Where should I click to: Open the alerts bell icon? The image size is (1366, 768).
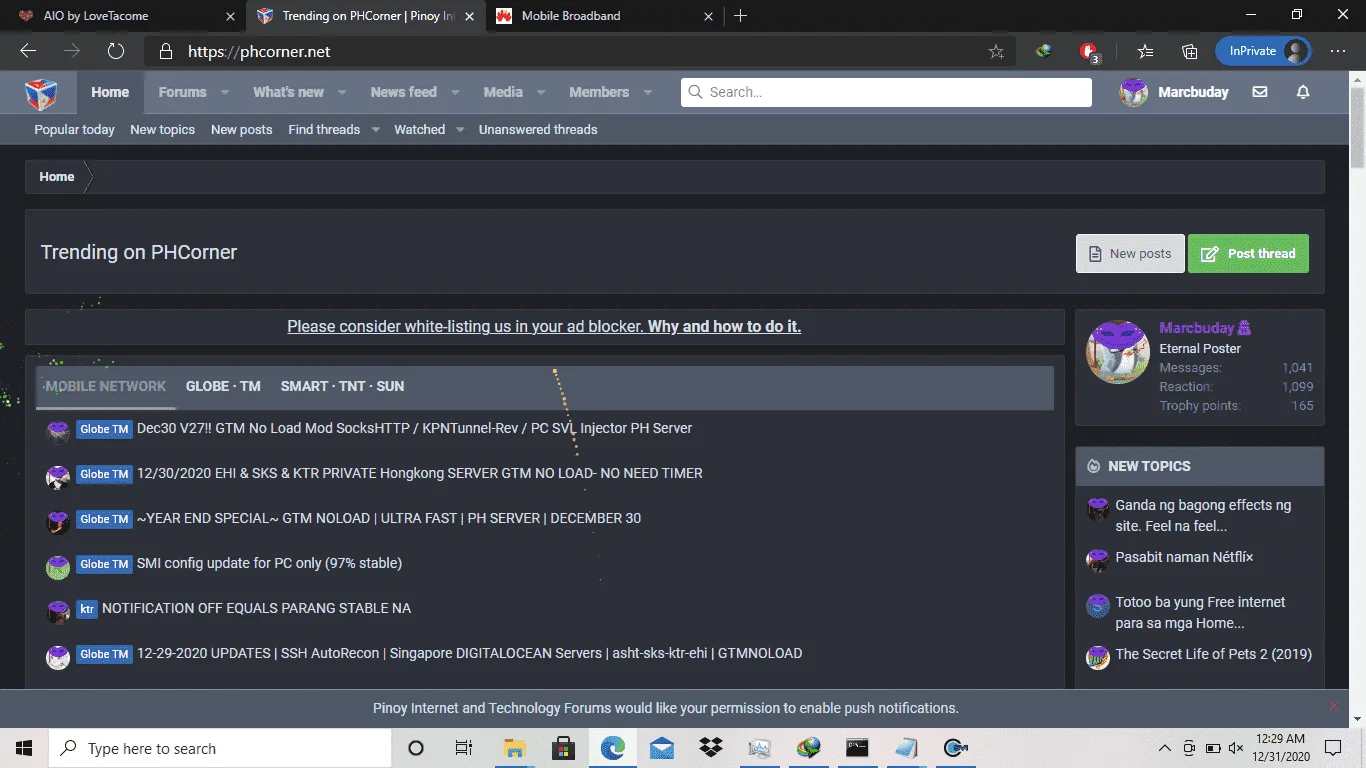[1303, 92]
